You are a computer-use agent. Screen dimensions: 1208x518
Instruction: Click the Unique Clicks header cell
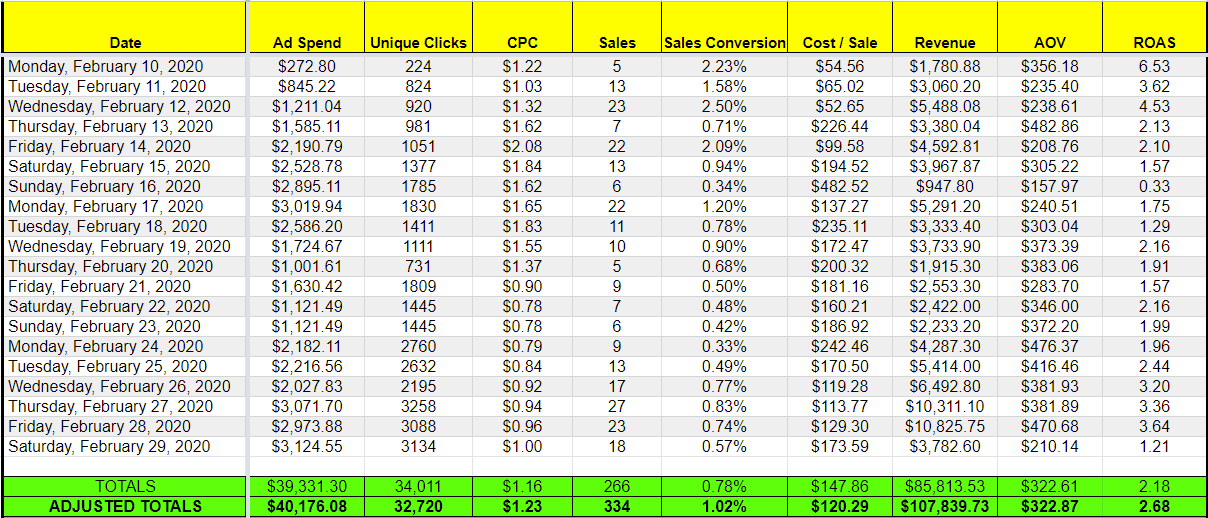coord(418,28)
